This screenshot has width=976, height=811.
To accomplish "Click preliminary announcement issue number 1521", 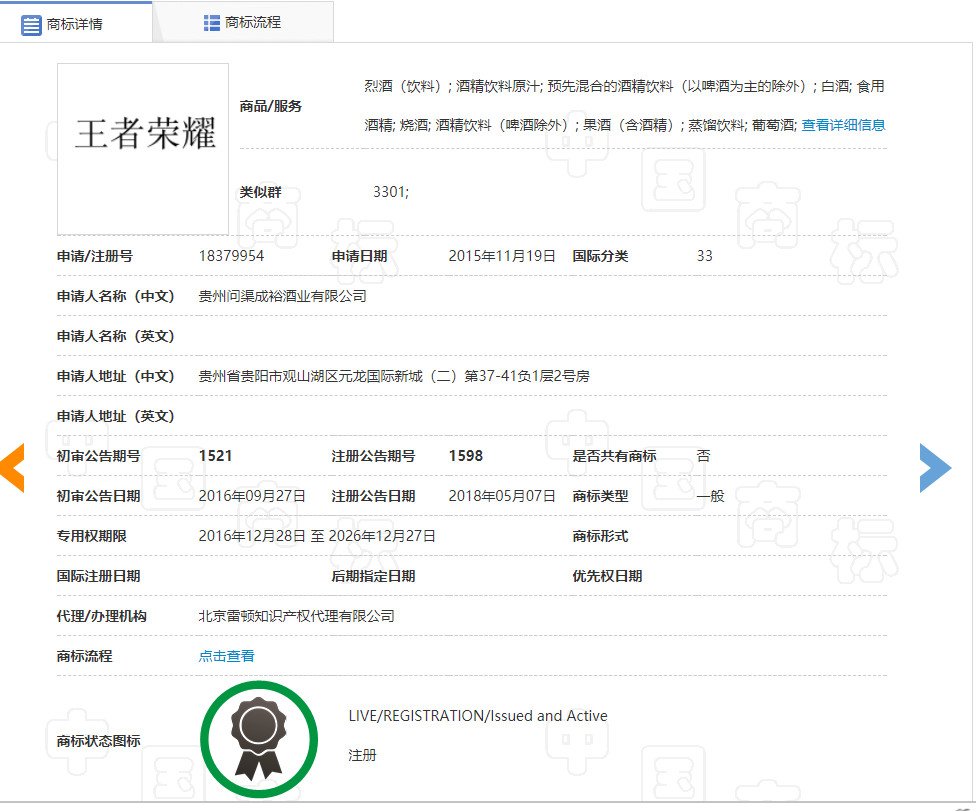I will coord(215,456).
